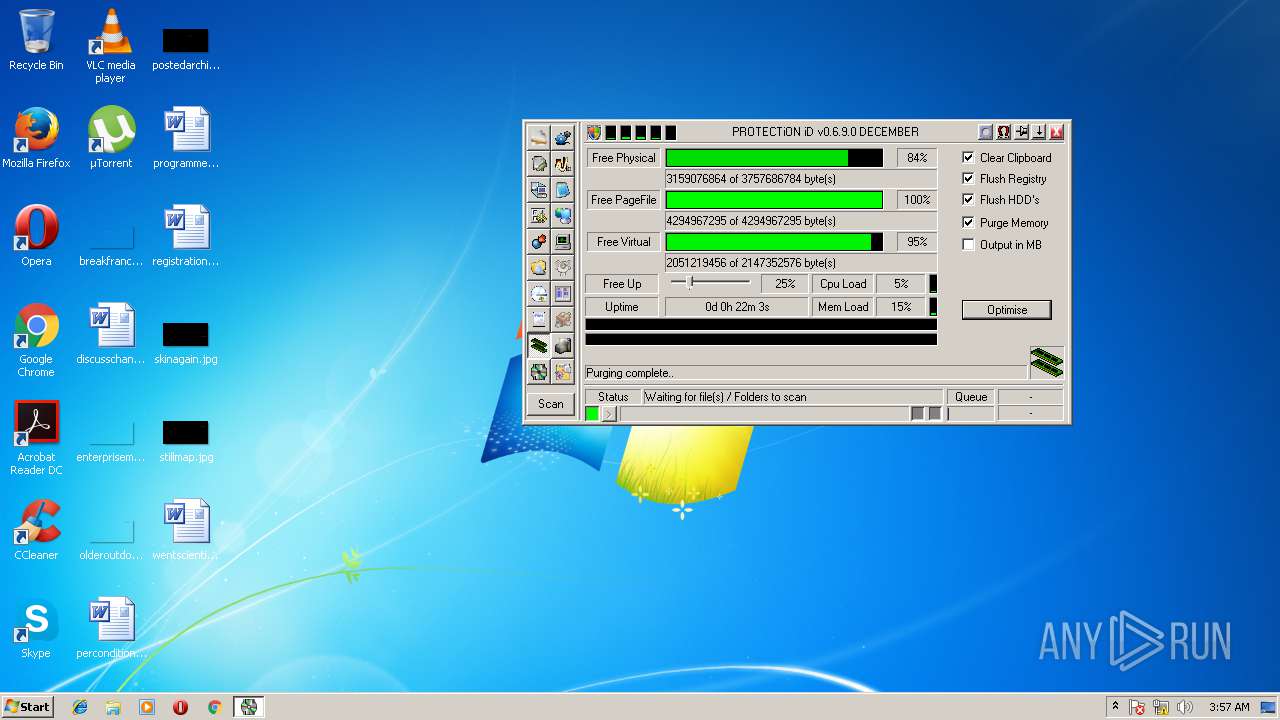The image size is (1280, 720).
Task: Open Google Chrome from the taskbar
Action: 214,707
